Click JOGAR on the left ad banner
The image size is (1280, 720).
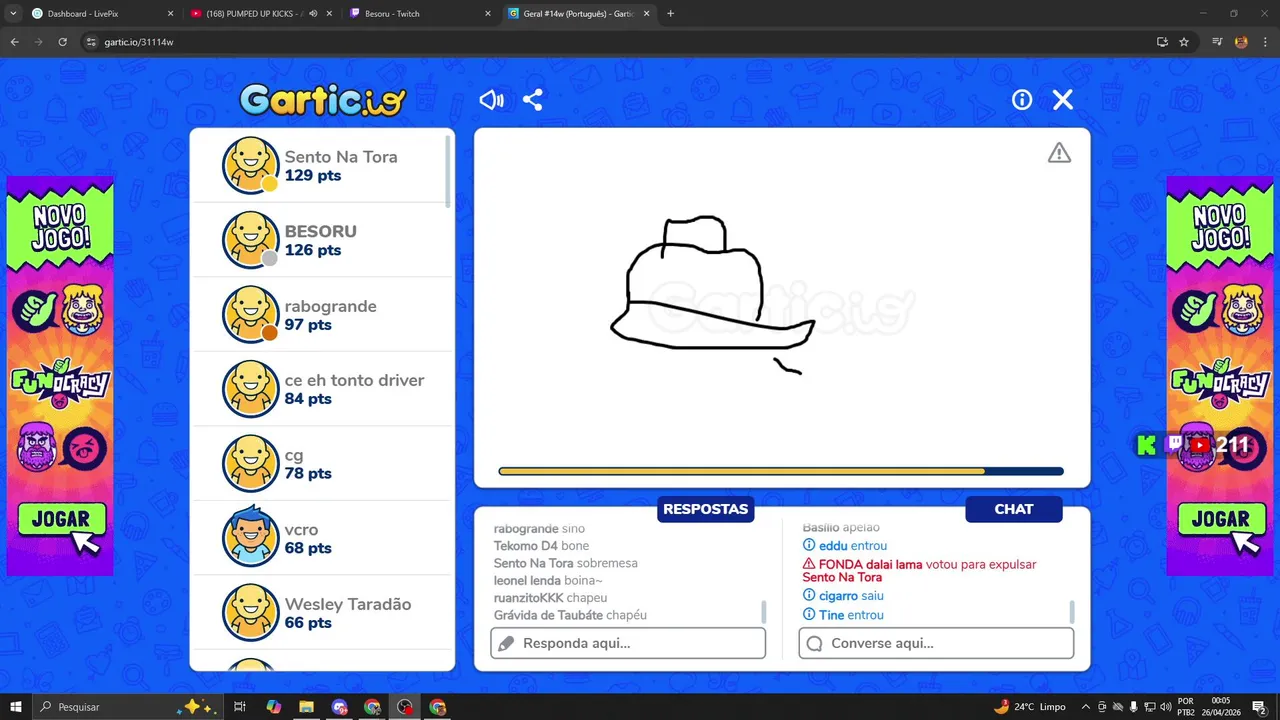[60, 520]
